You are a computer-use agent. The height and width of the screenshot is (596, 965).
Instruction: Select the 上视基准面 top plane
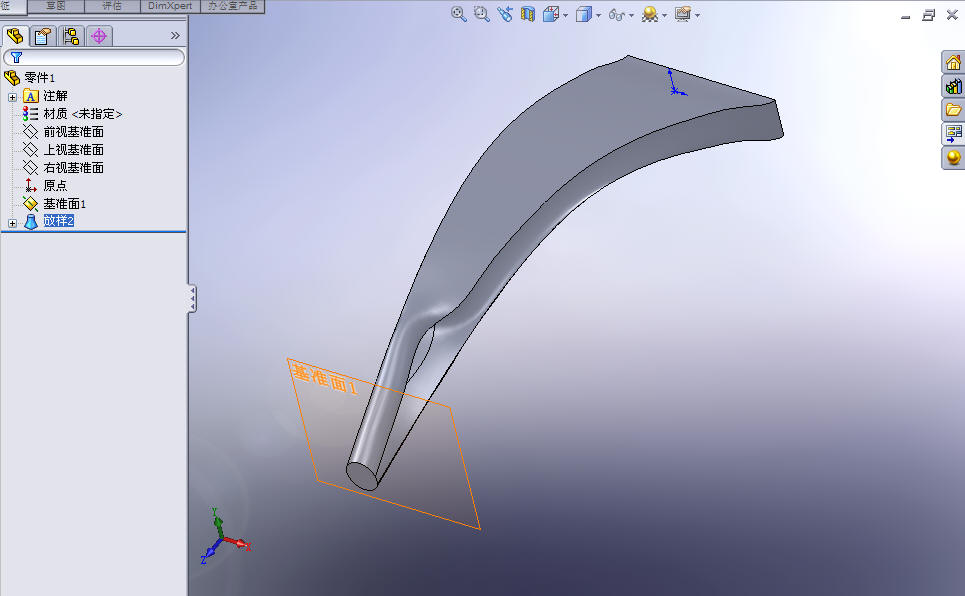tap(73, 150)
